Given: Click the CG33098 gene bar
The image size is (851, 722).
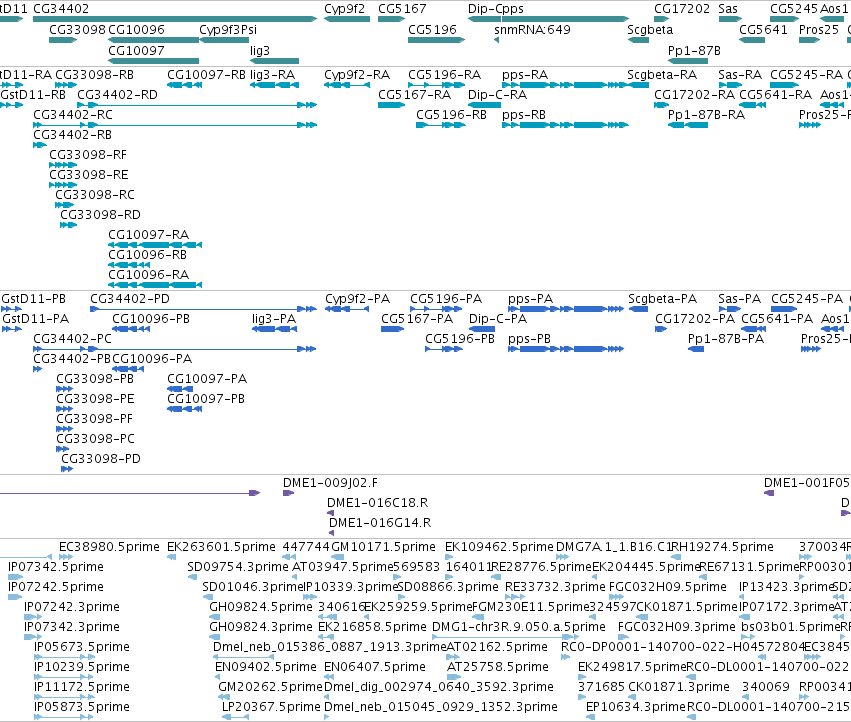Looking at the screenshot, I should tap(63, 40).
